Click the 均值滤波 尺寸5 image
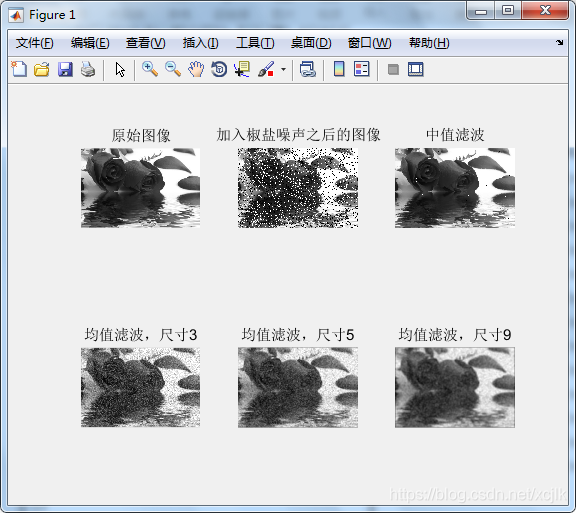This screenshot has height=513, width=576. pyautogui.click(x=298, y=387)
